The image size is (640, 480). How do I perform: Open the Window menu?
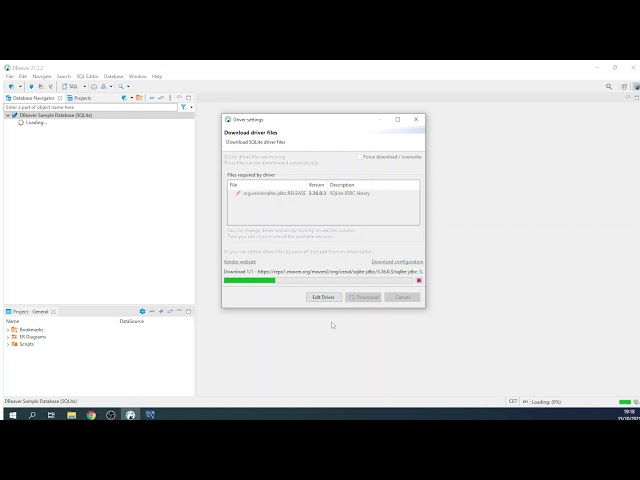point(138,76)
